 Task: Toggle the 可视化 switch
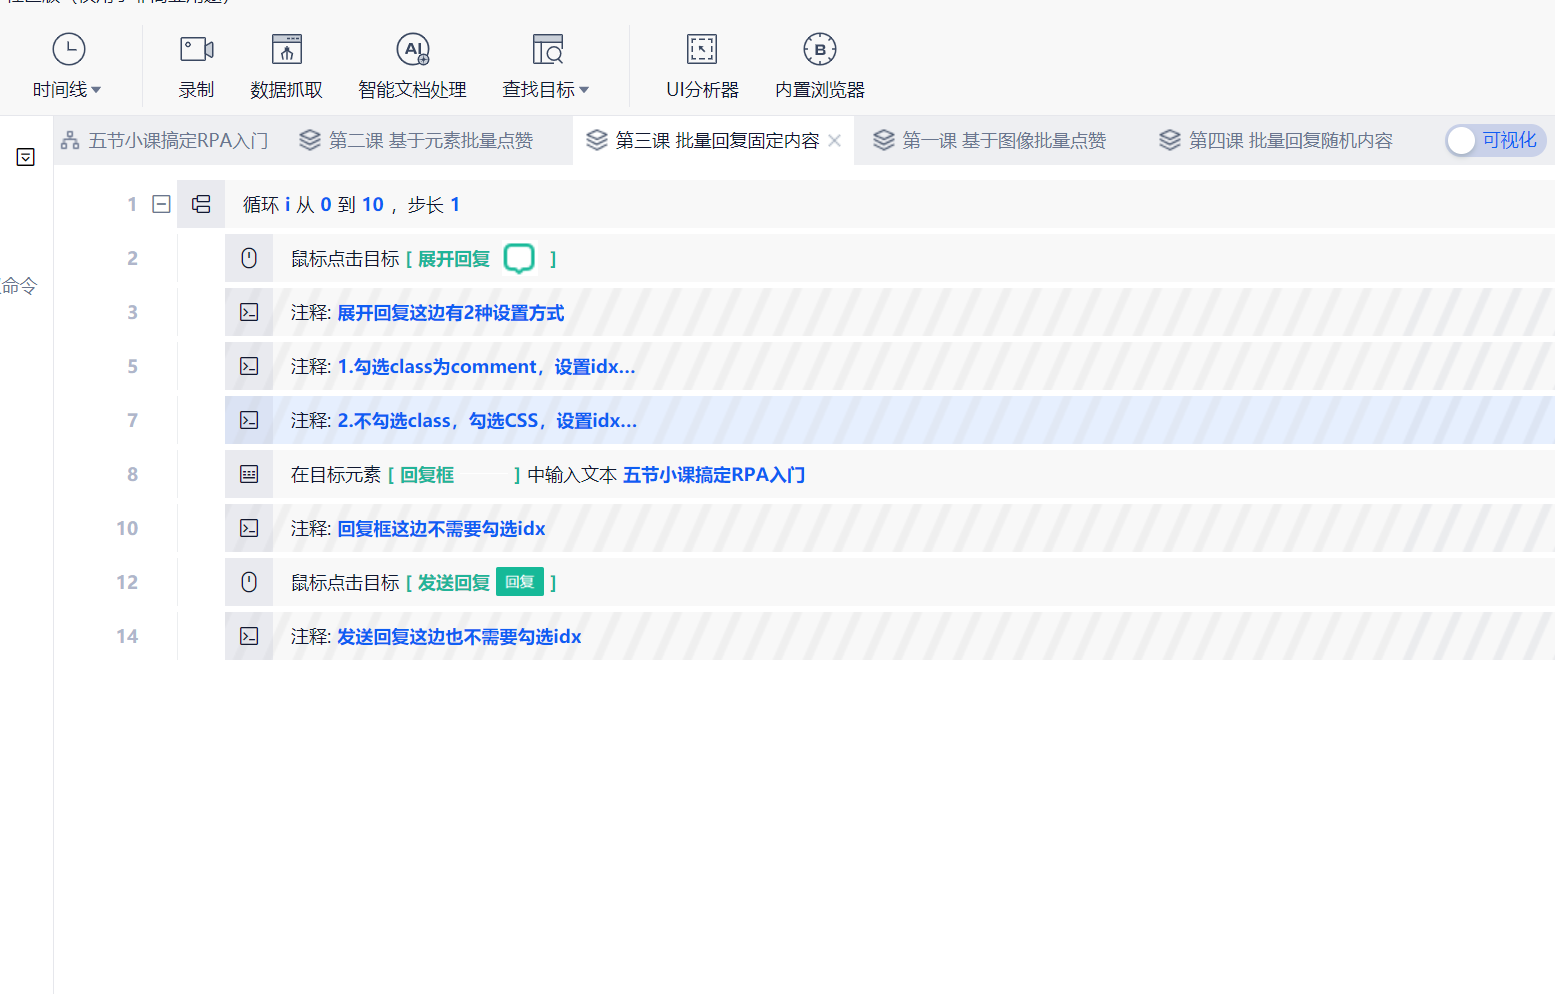(x=1495, y=141)
